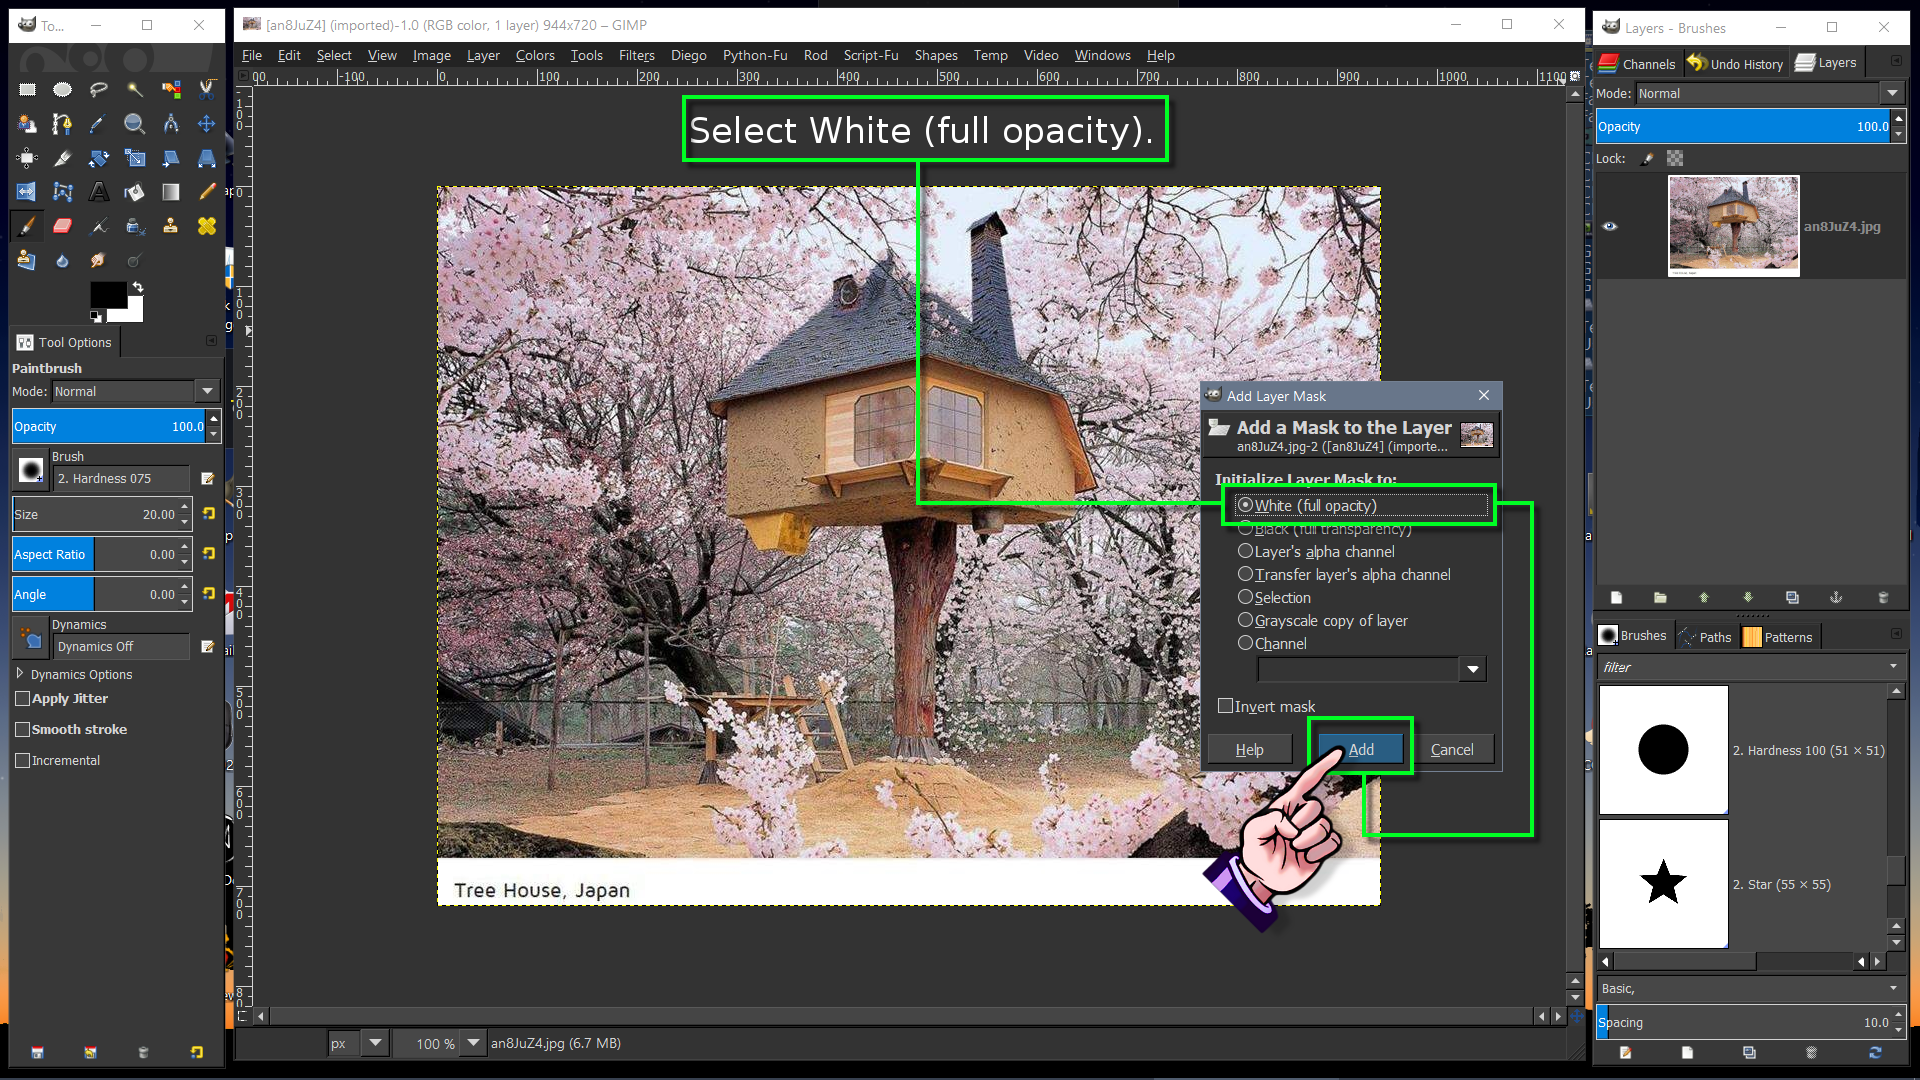Select the Scale tool

pos(134,158)
